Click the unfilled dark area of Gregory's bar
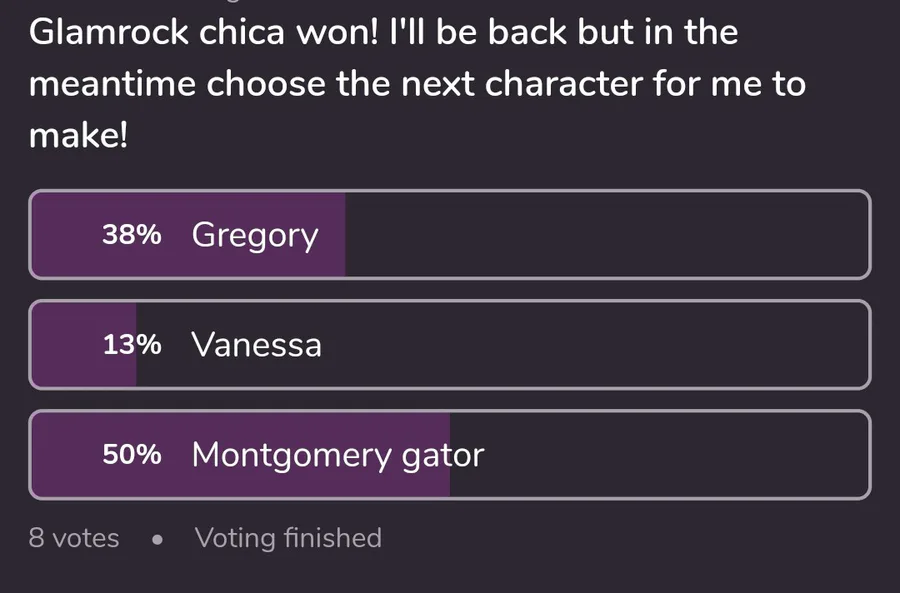The width and height of the screenshot is (900, 593). [x=600, y=235]
